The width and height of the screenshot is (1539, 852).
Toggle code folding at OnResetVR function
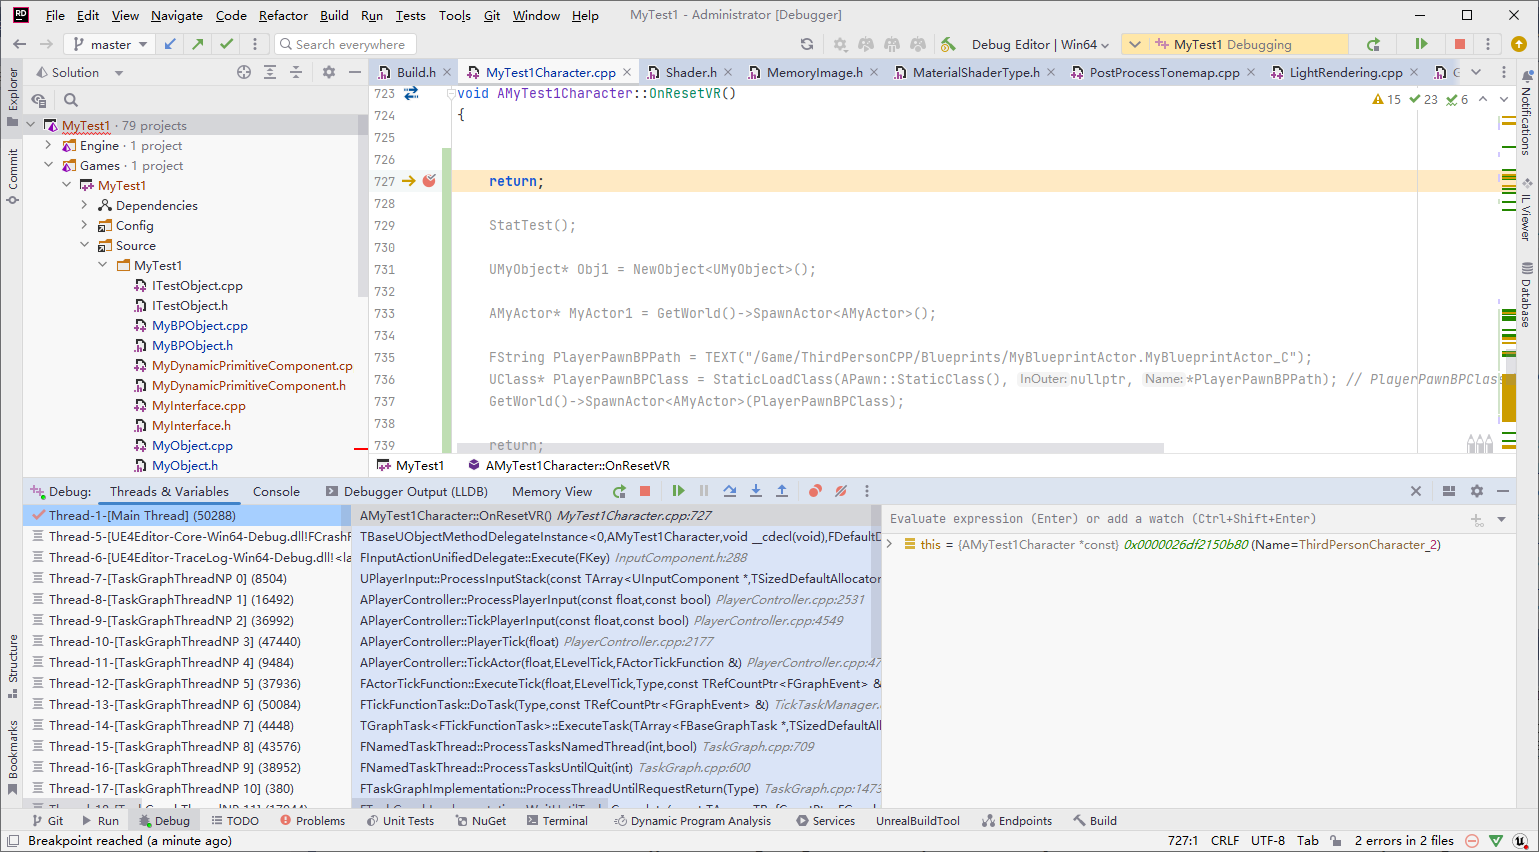[x=451, y=93]
